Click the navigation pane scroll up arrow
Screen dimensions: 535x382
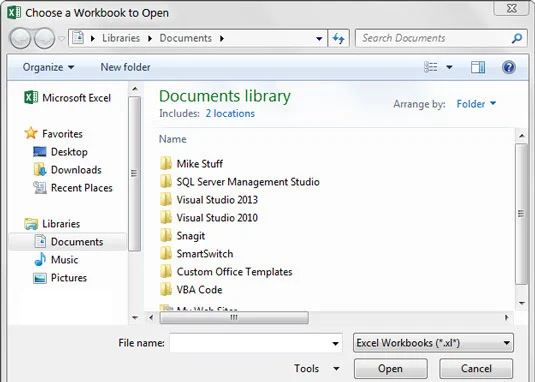point(135,89)
